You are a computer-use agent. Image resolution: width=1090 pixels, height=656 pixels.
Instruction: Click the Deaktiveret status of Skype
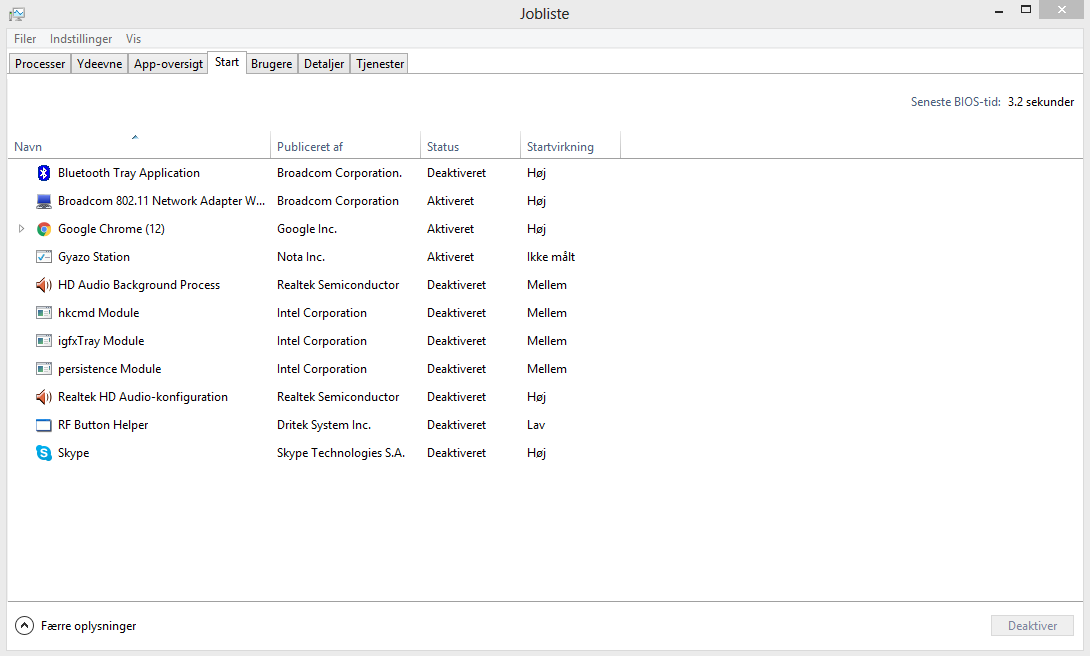coord(457,452)
